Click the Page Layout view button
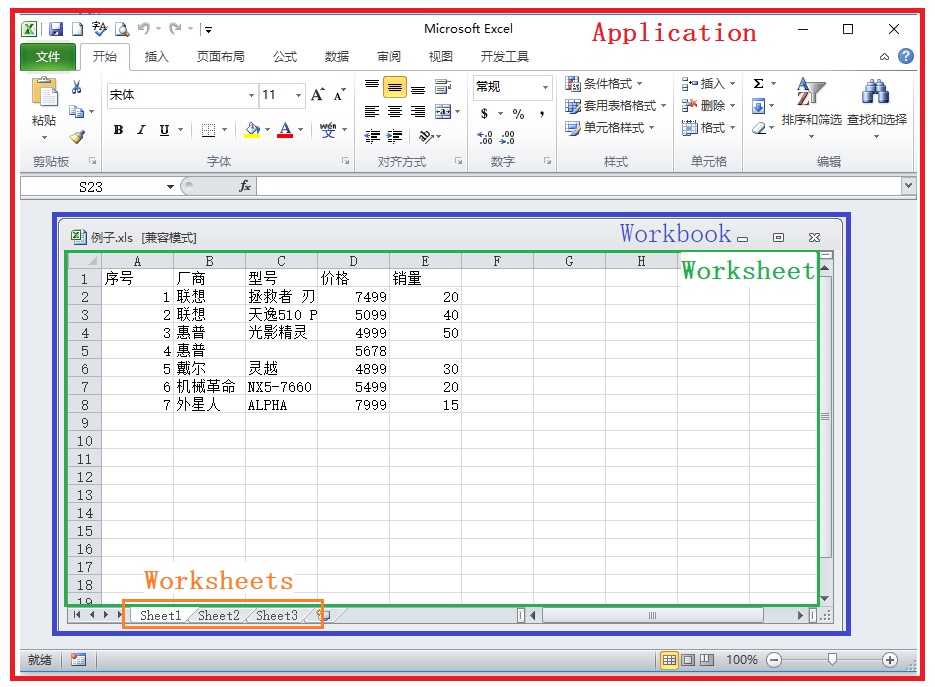 pyautogui.click(x=688, y=660)
